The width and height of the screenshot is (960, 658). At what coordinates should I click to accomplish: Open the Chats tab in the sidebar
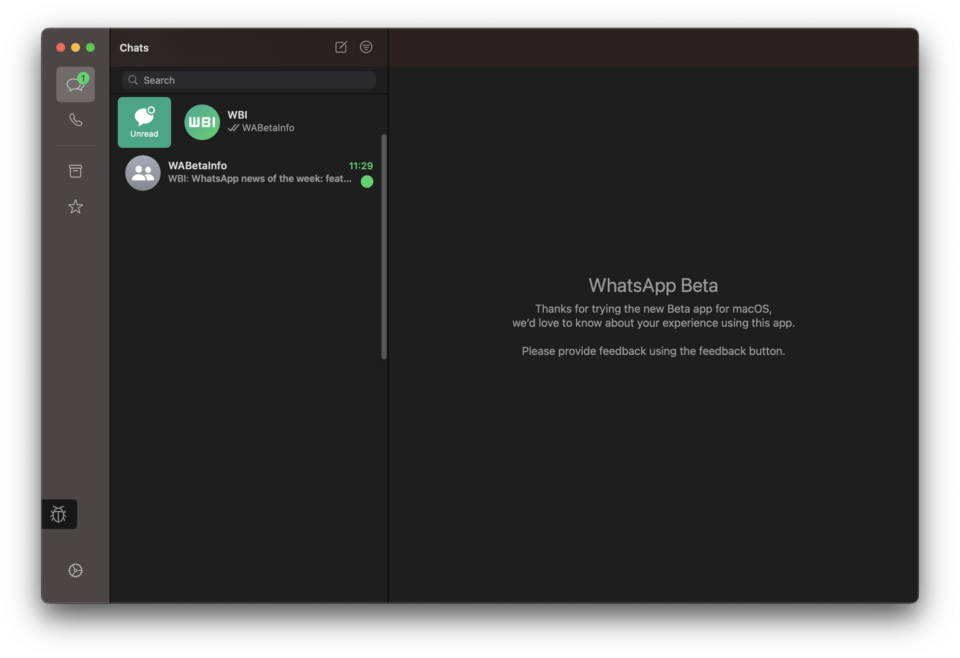75,85
